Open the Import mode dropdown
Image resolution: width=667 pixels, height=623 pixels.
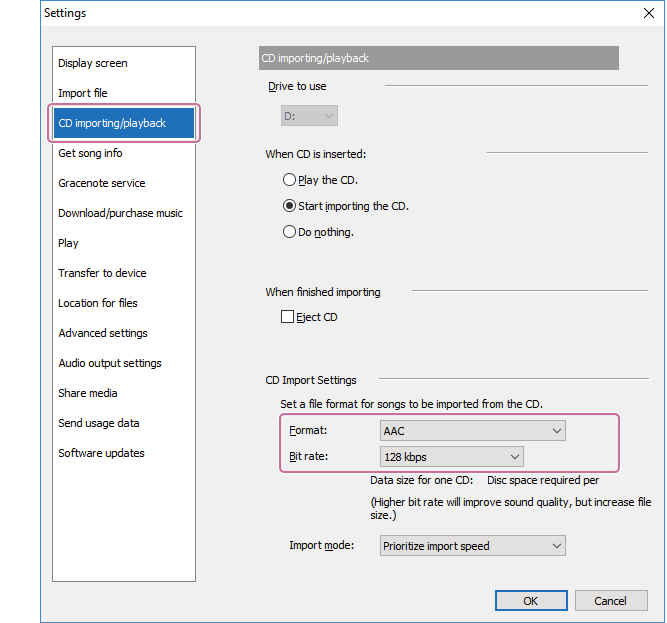tap(472, 546)
